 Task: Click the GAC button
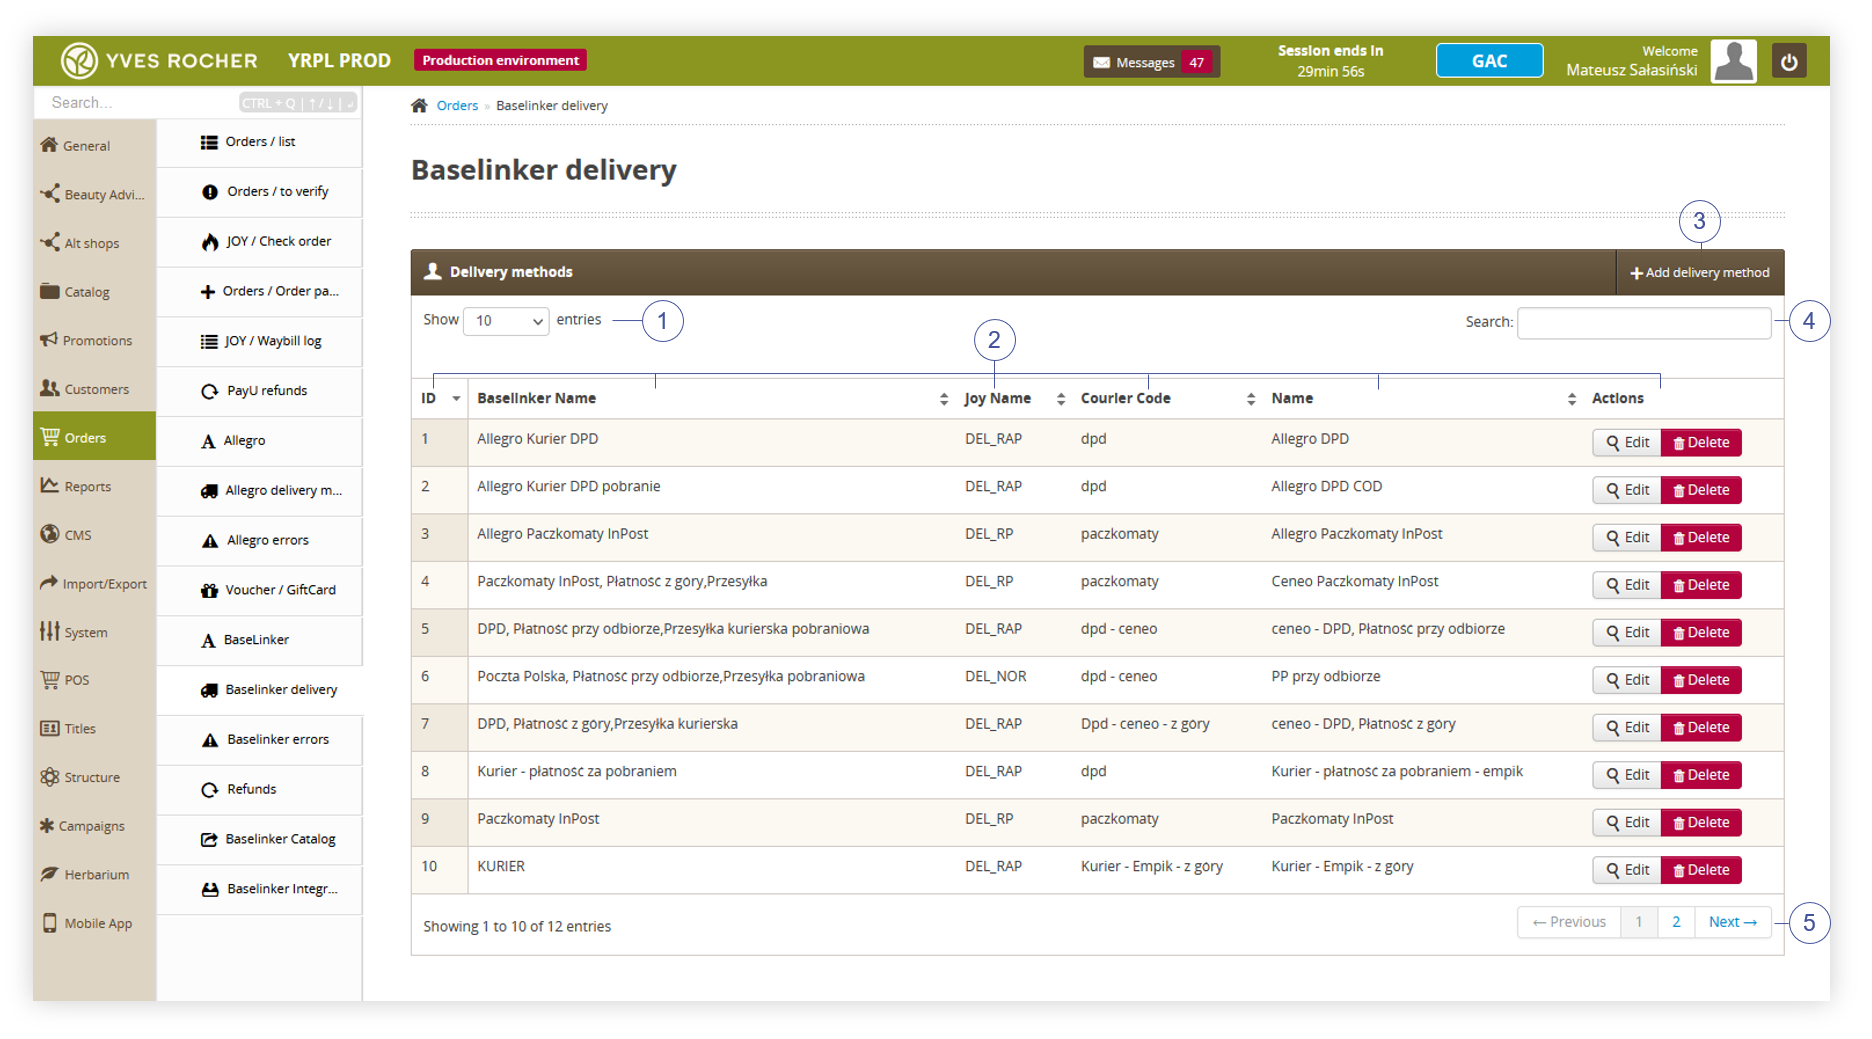(1488, 61)
